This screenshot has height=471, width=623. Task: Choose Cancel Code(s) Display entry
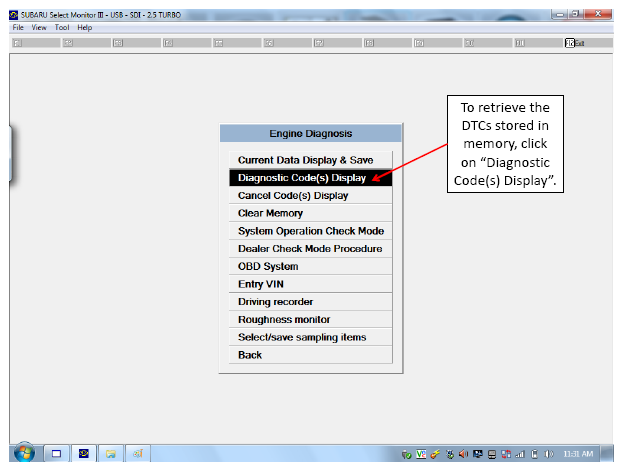[x=310, y=196]
